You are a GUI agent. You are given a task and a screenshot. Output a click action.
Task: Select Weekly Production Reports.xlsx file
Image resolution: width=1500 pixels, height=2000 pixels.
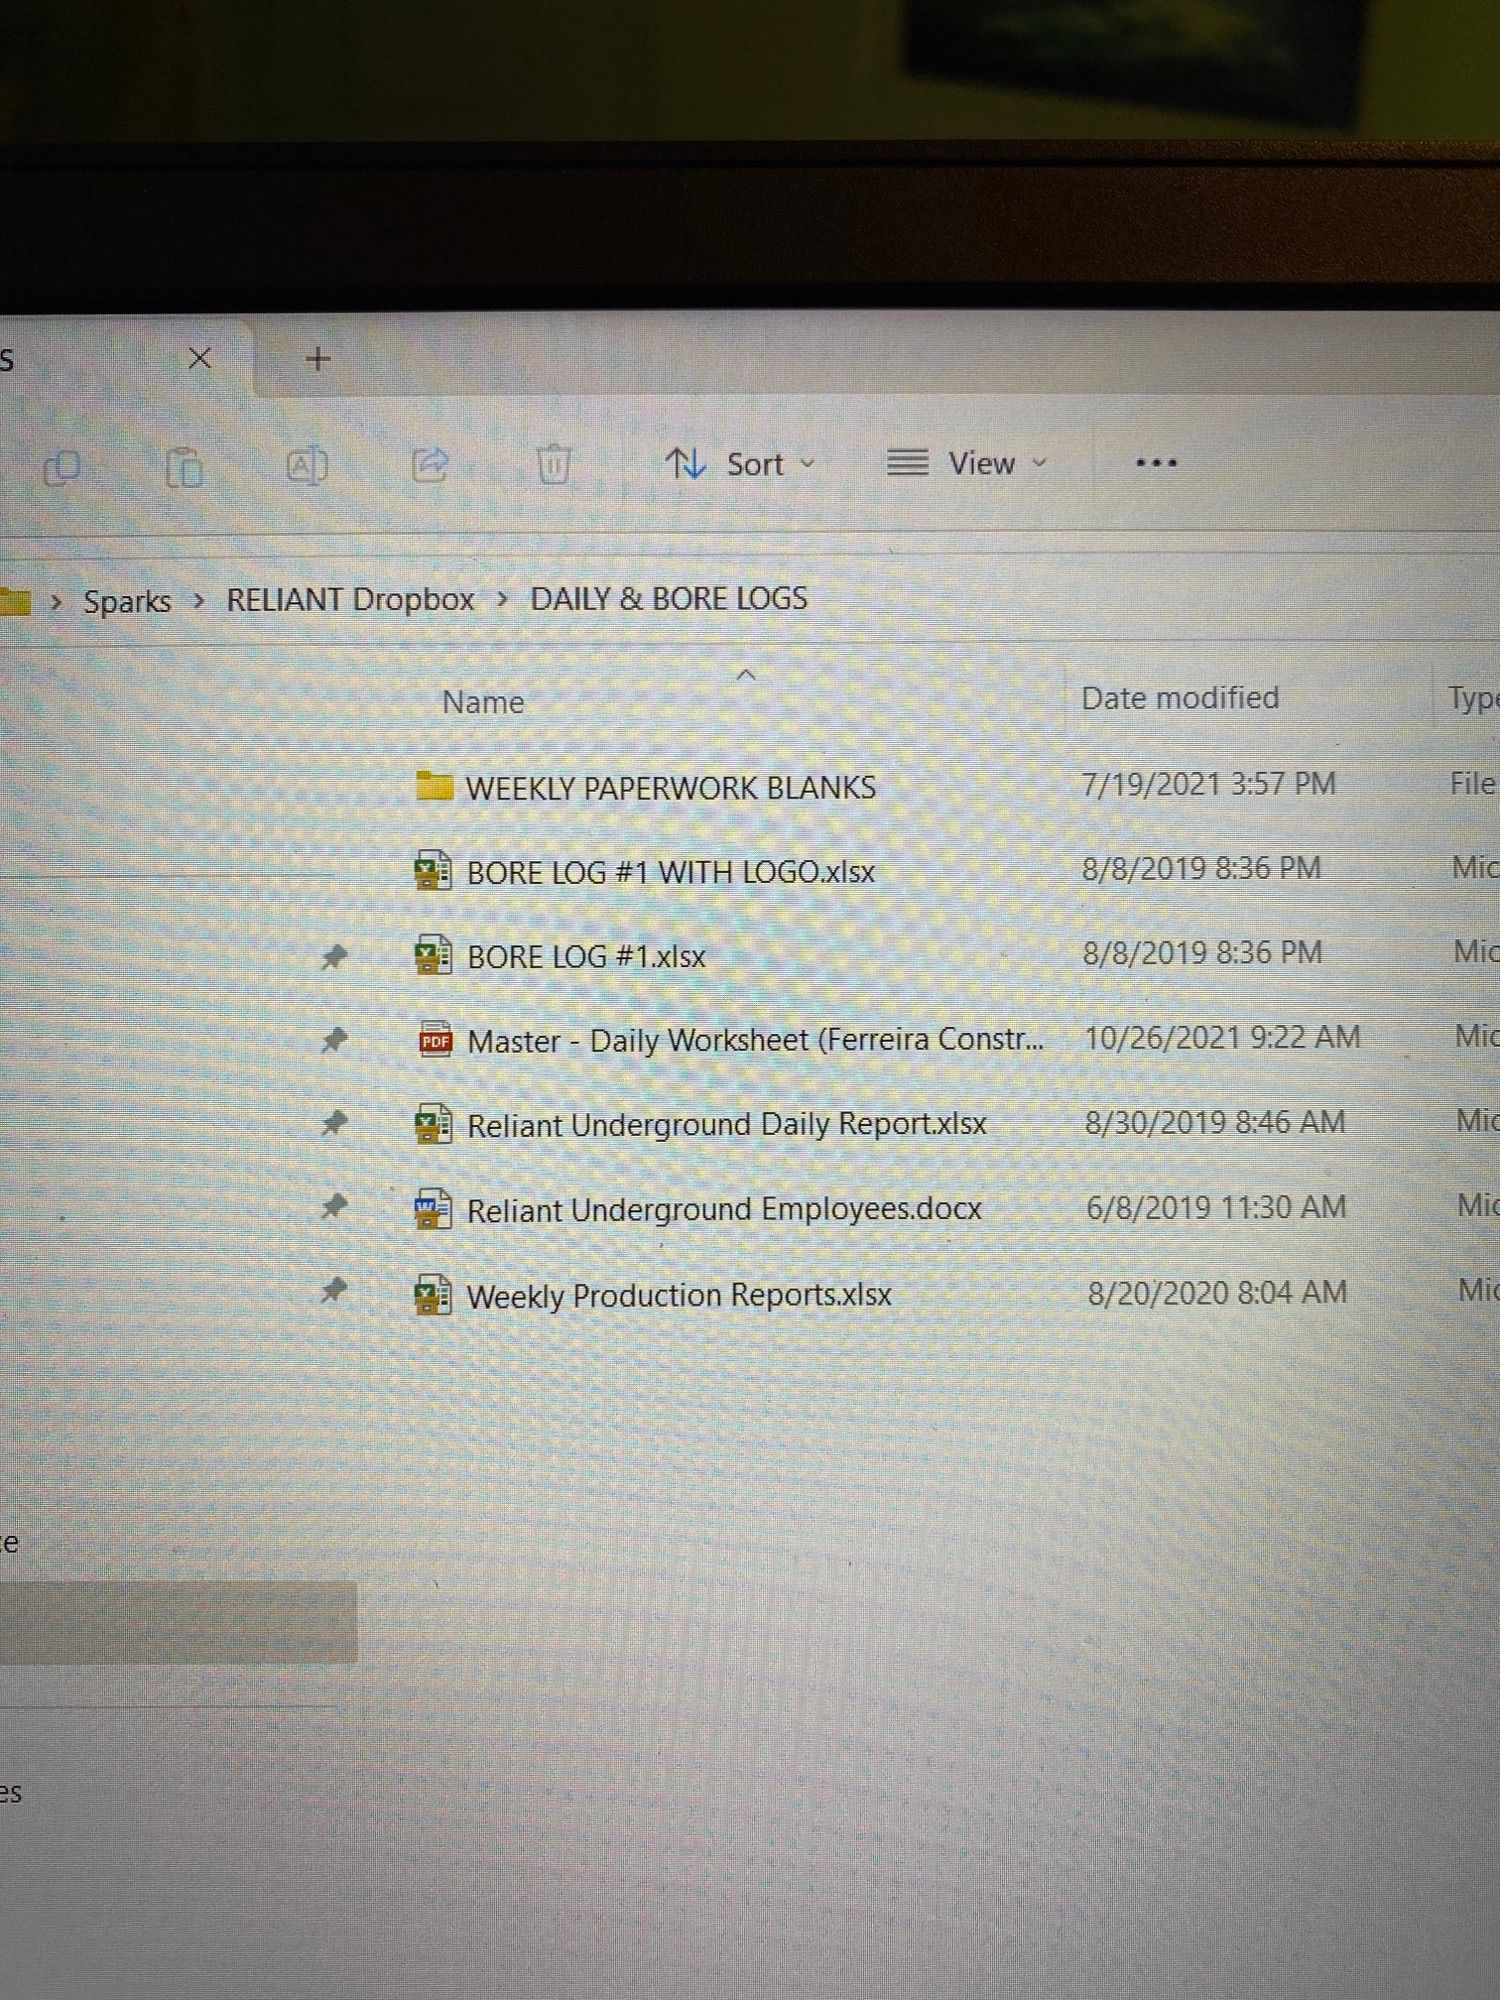click(x=679, y=1295)
